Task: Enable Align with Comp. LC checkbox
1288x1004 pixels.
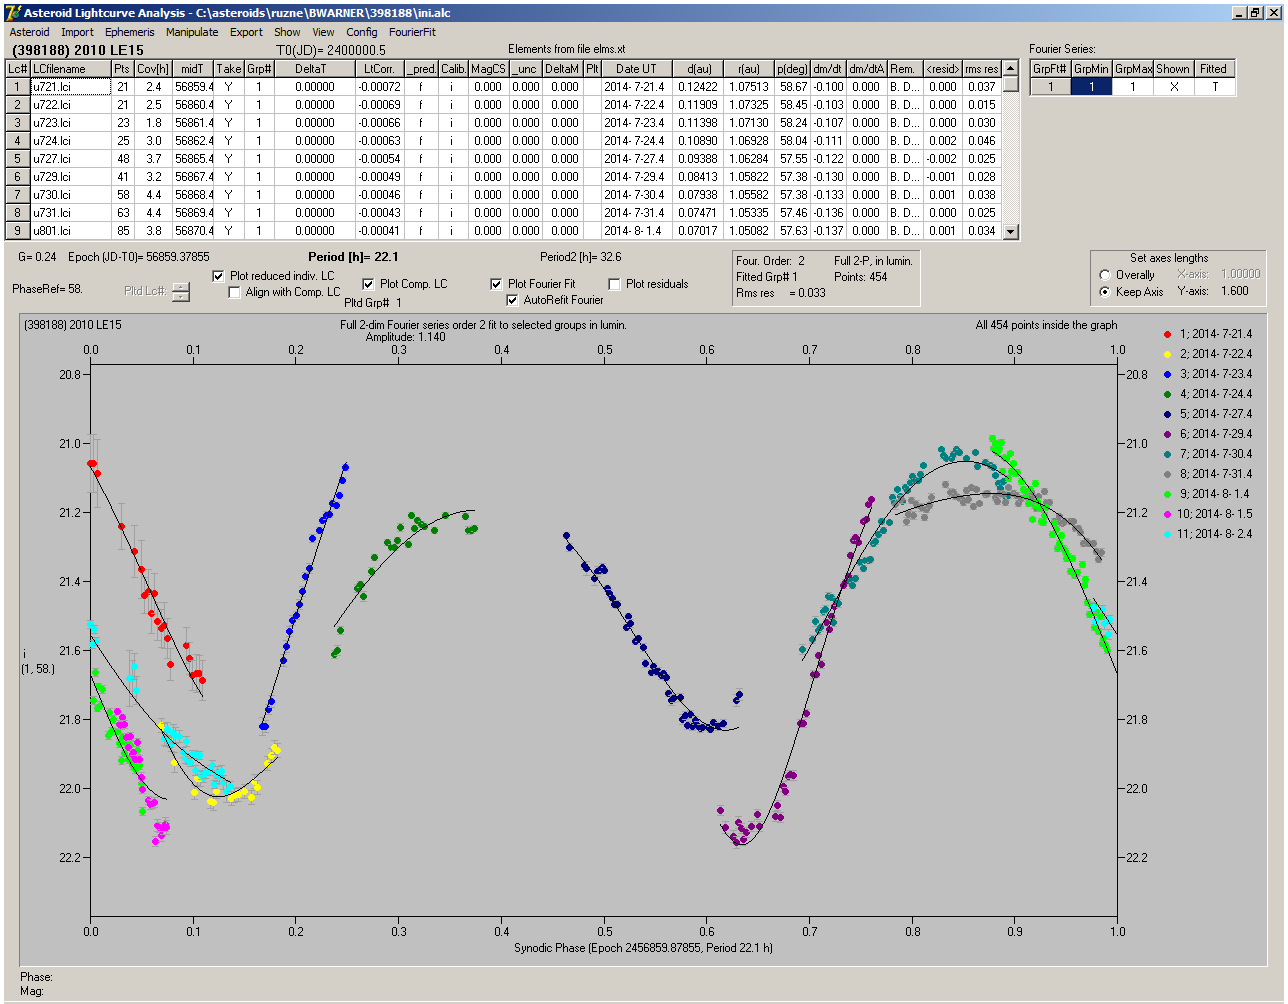Action: (x=235, y=292)
